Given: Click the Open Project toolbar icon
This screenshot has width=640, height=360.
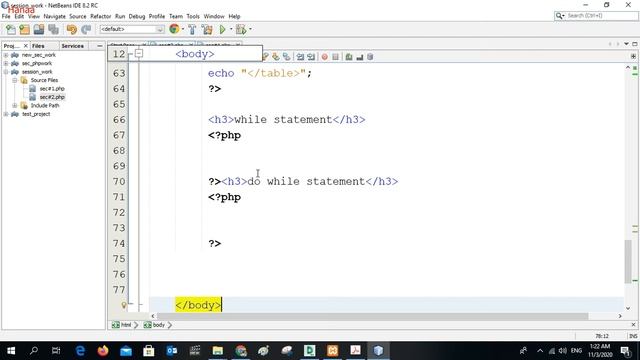Looking at the screenshot, I should point(39,29).
